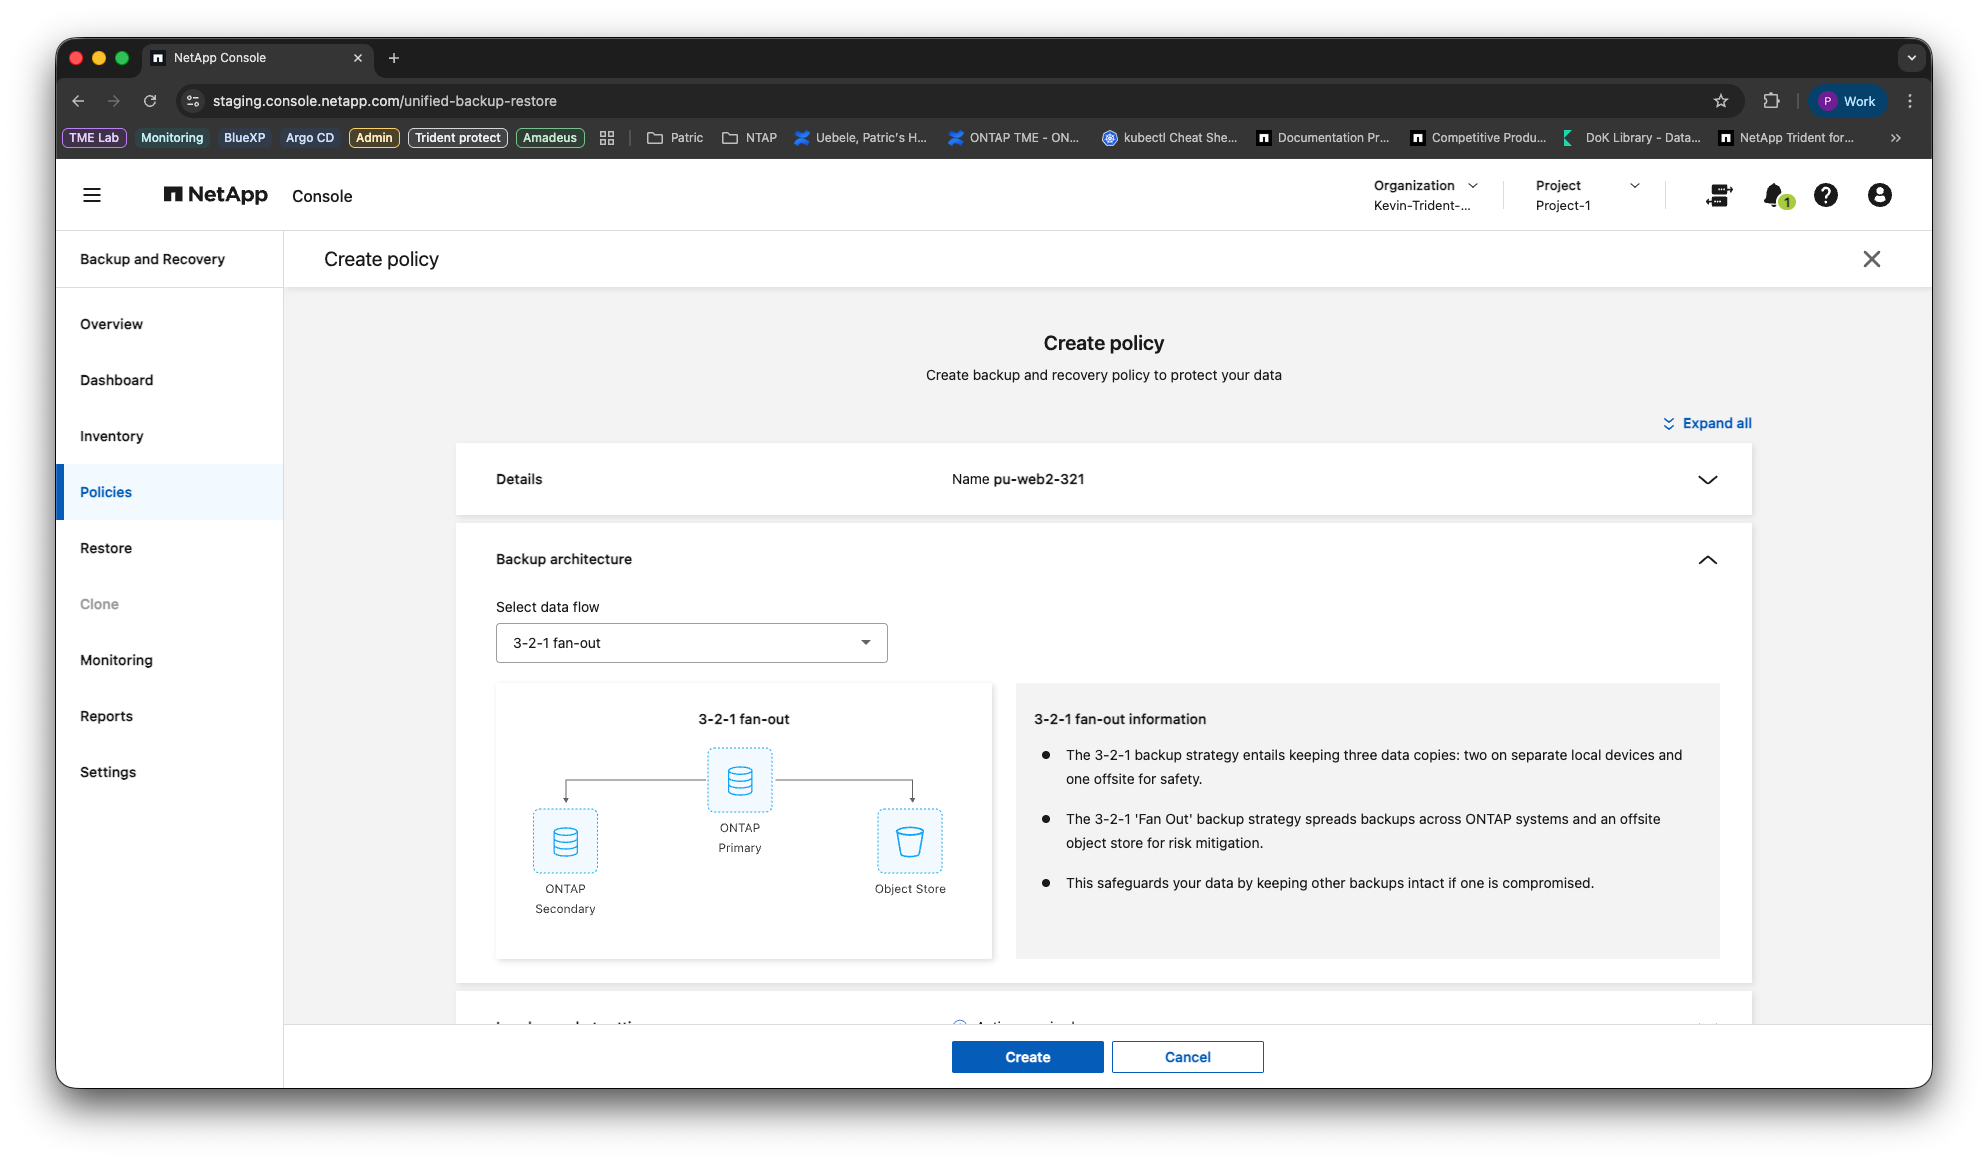Click the ONTAP Primary diagram icon

click(x=740, y=780)
